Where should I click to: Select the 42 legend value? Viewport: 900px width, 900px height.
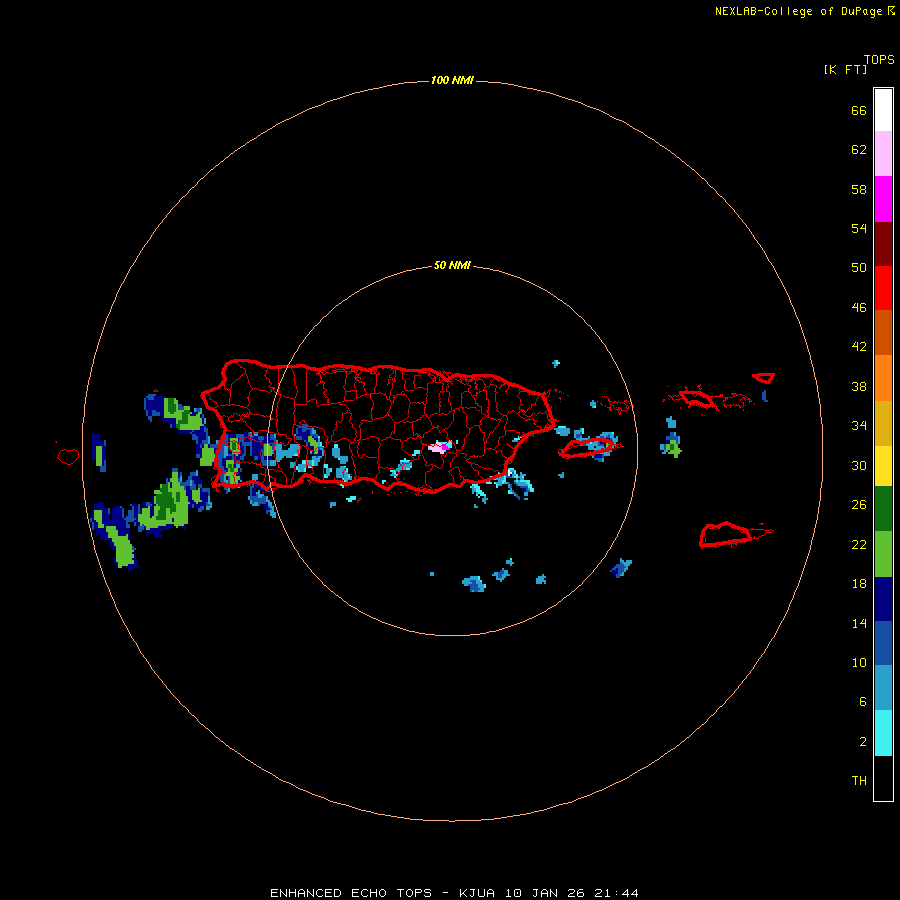pyautogui.click(x=859, y=347)
